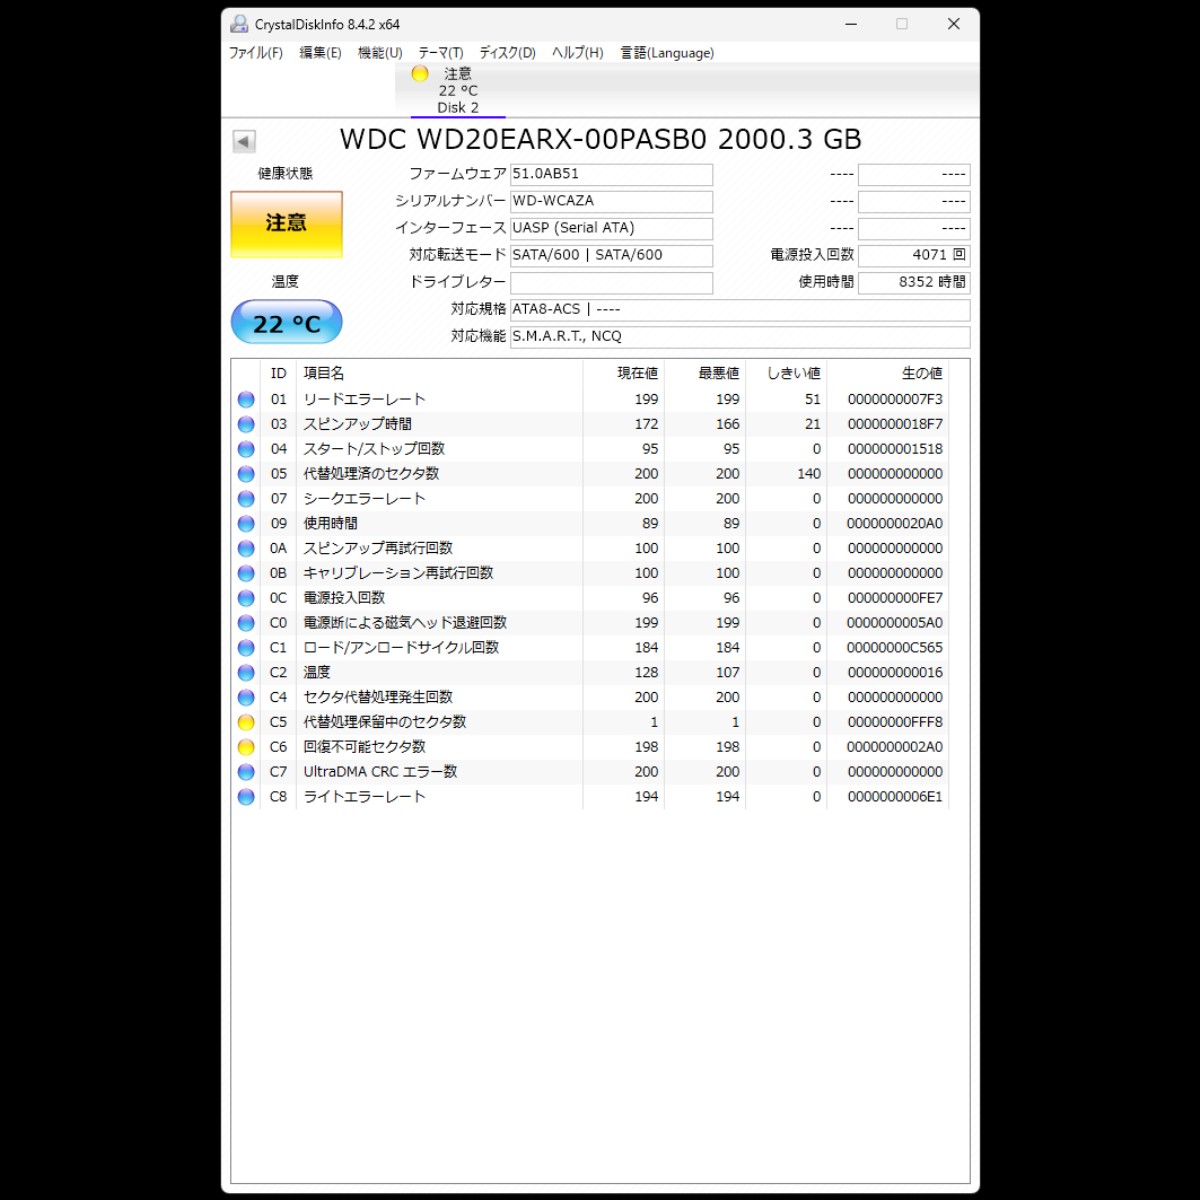Click the 使用時間 value 8352 時間

pos(914,283)
